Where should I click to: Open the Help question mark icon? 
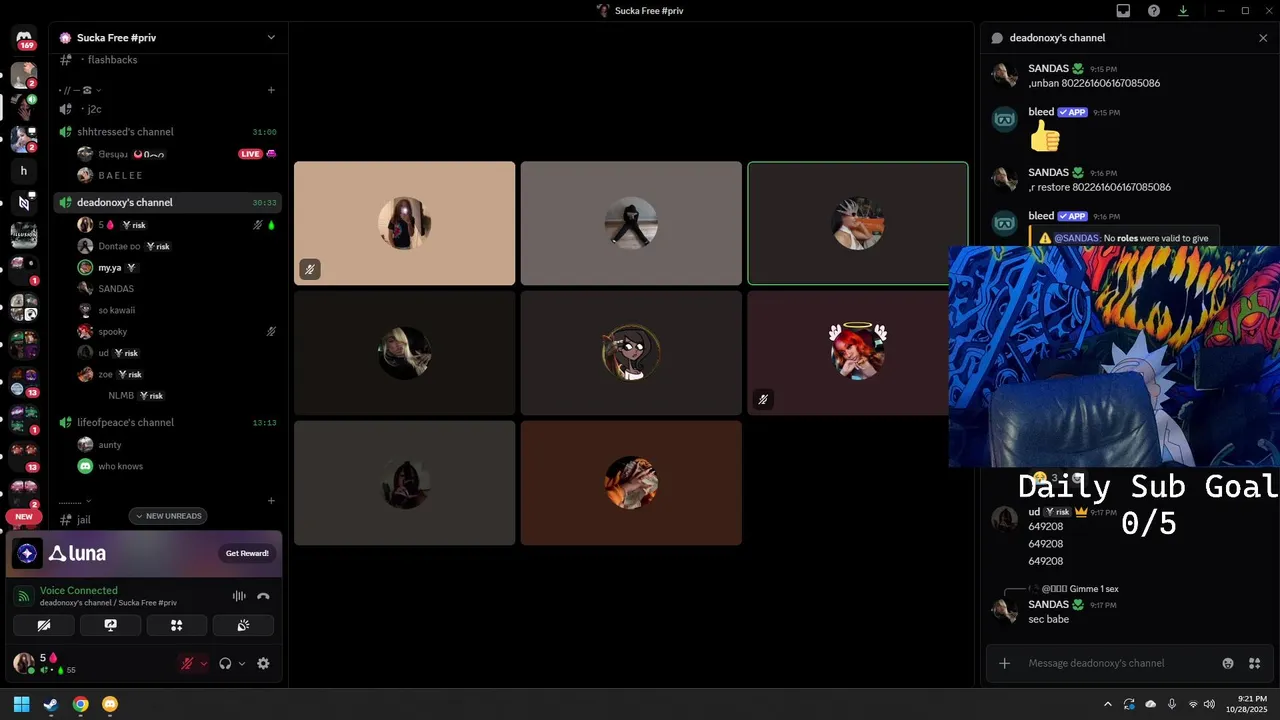[x=1154, y=11]
